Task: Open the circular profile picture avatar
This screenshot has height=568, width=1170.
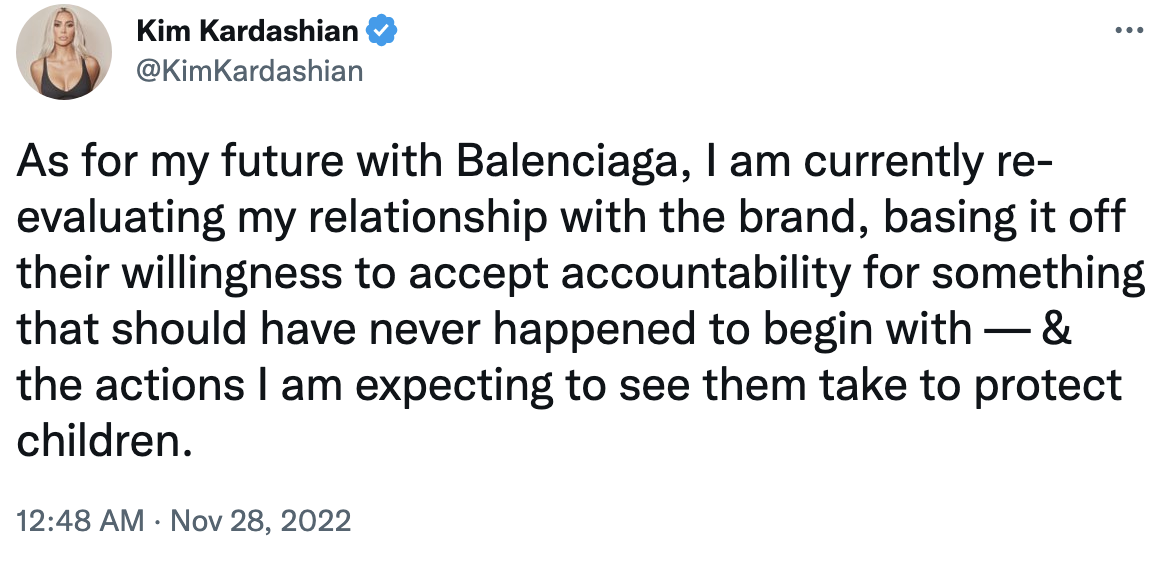Action: coord(63,51)
